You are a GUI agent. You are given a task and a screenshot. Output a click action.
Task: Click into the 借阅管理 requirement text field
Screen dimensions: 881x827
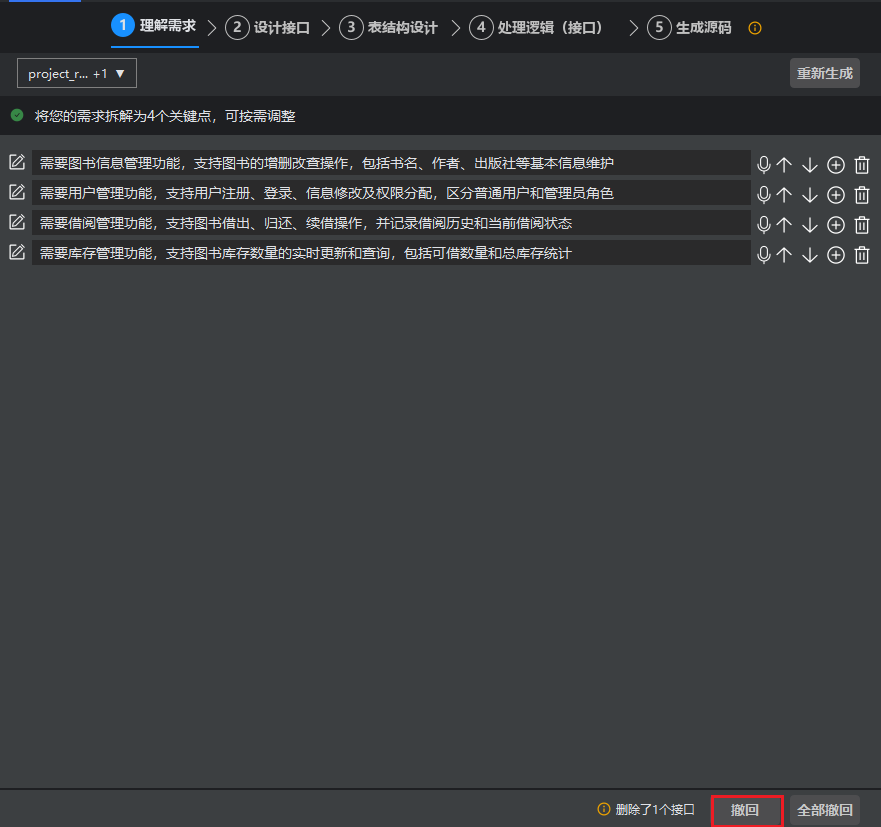pos(390,223)
